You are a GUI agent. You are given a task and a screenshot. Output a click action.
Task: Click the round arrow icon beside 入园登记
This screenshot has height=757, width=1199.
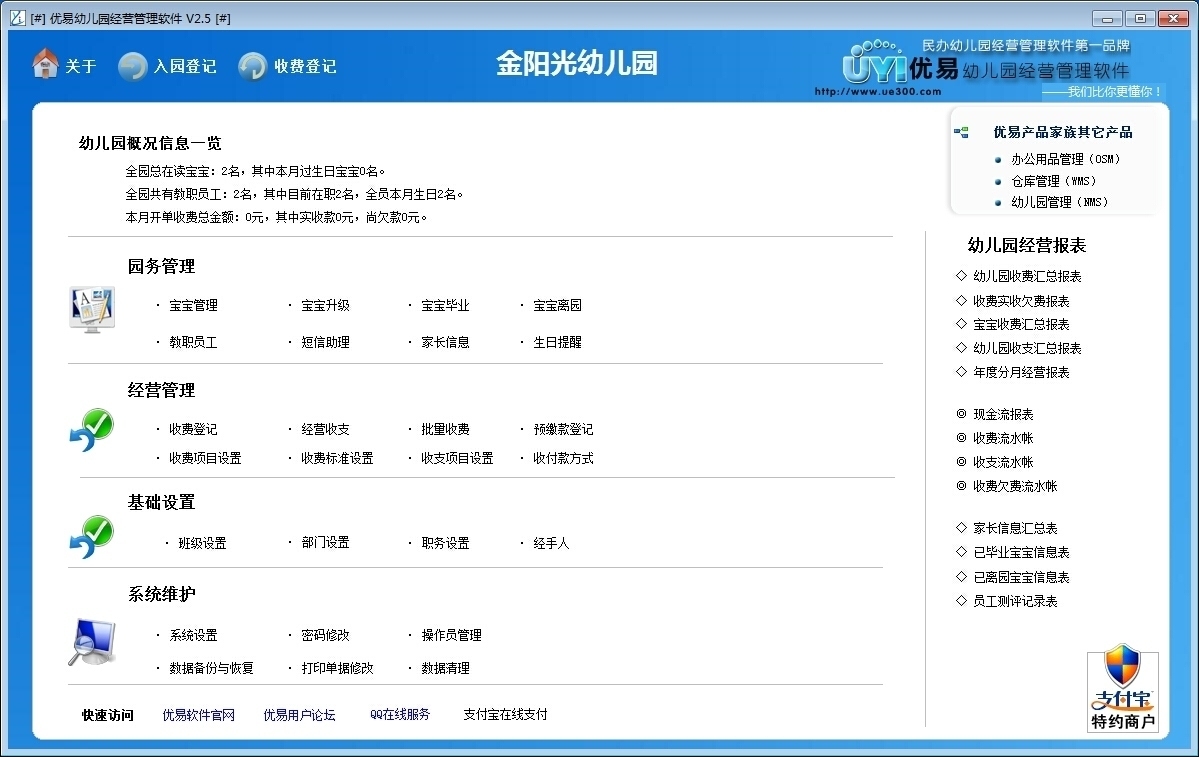(x=132, y=67)
